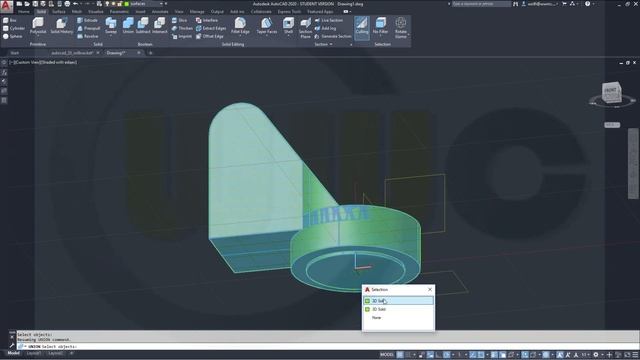This screenshot has height=360, width=640.
Task: Select the Sweep tool
Action: pos(111,26)
